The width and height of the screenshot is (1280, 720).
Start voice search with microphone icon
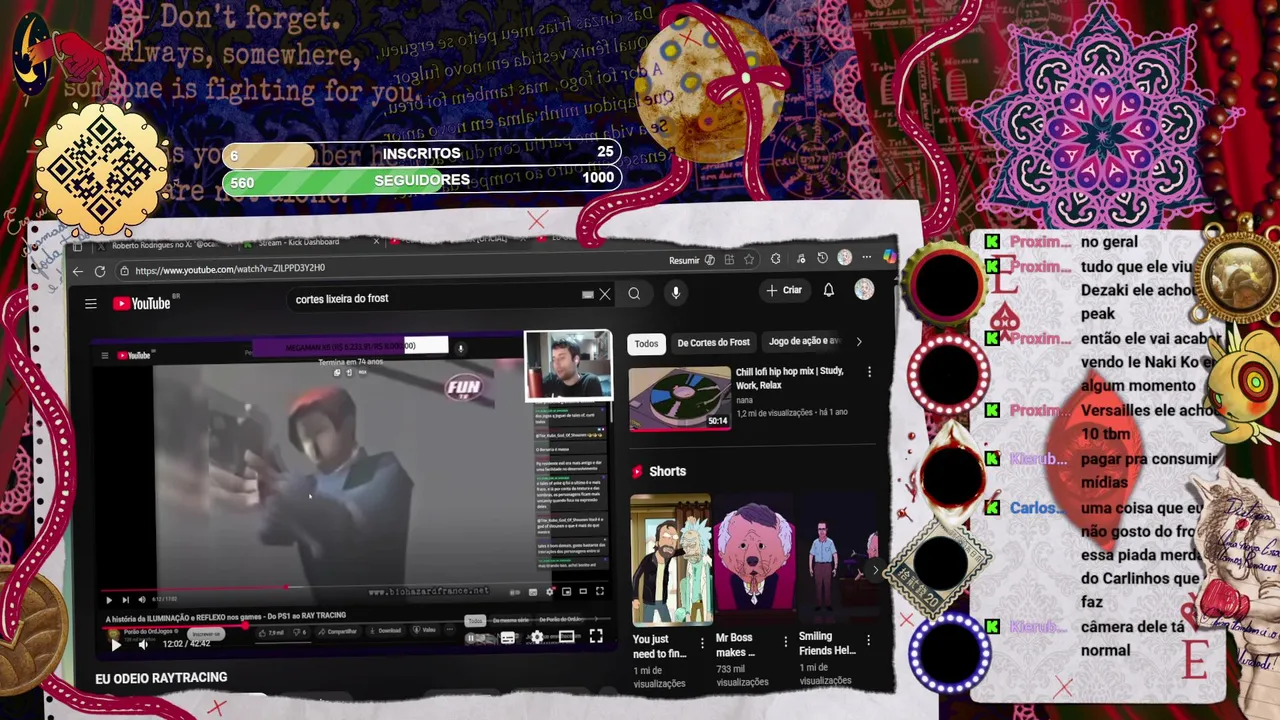(x=676, y=292)
